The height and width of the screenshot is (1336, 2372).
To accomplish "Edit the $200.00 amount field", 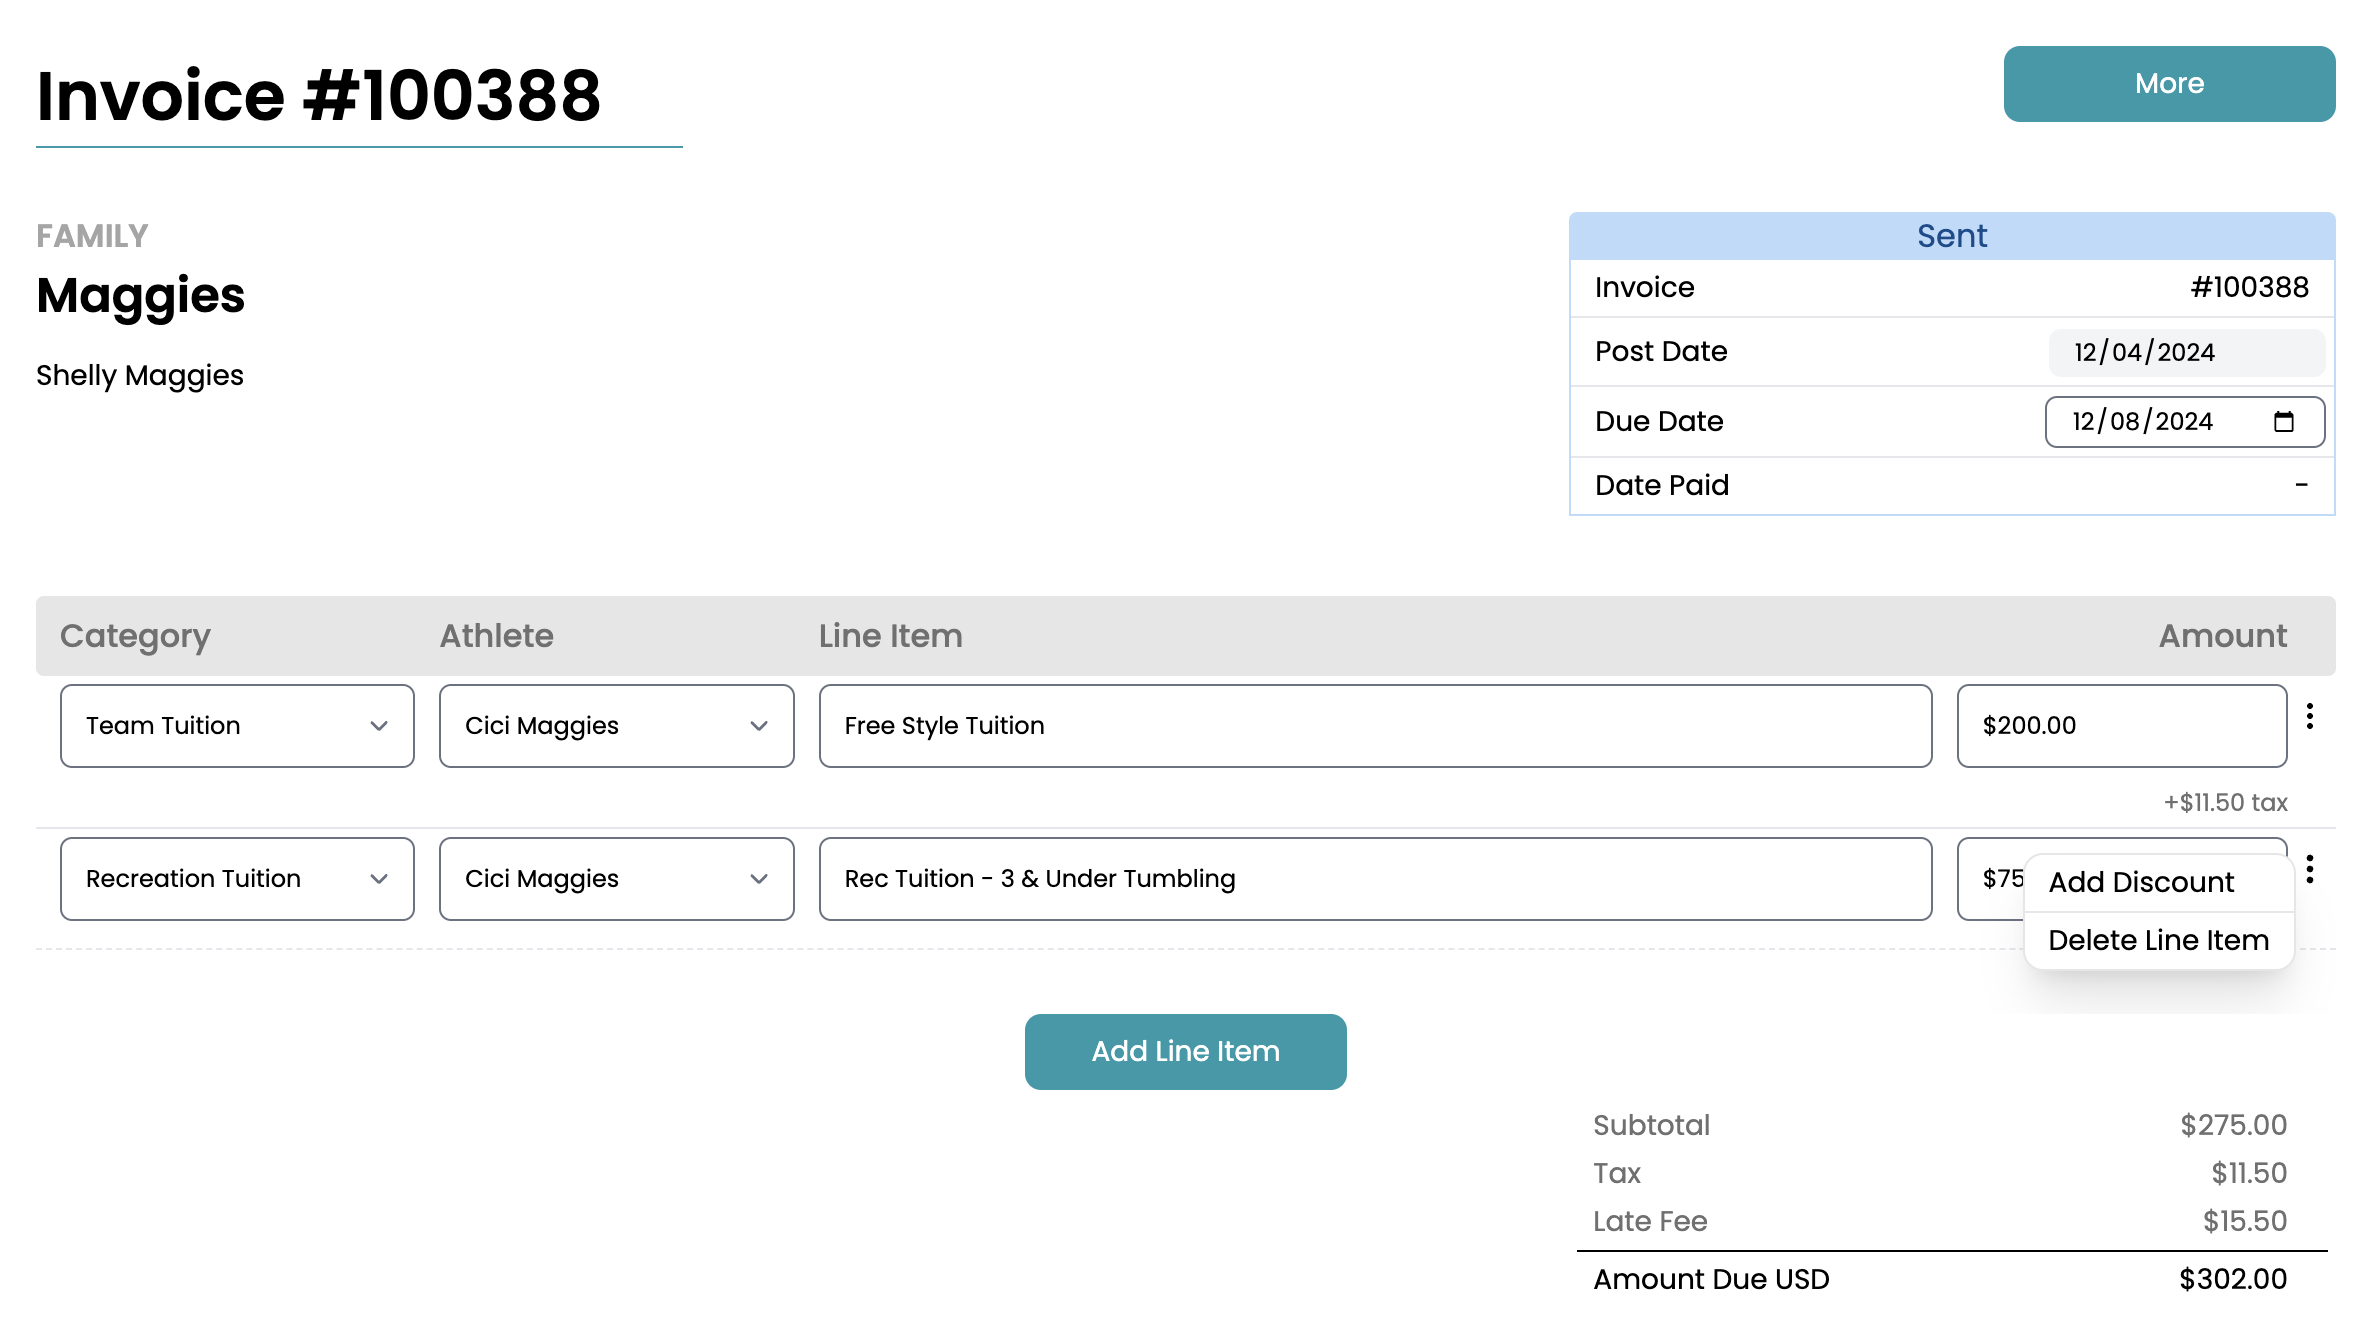I will [x=2120, y=726].
